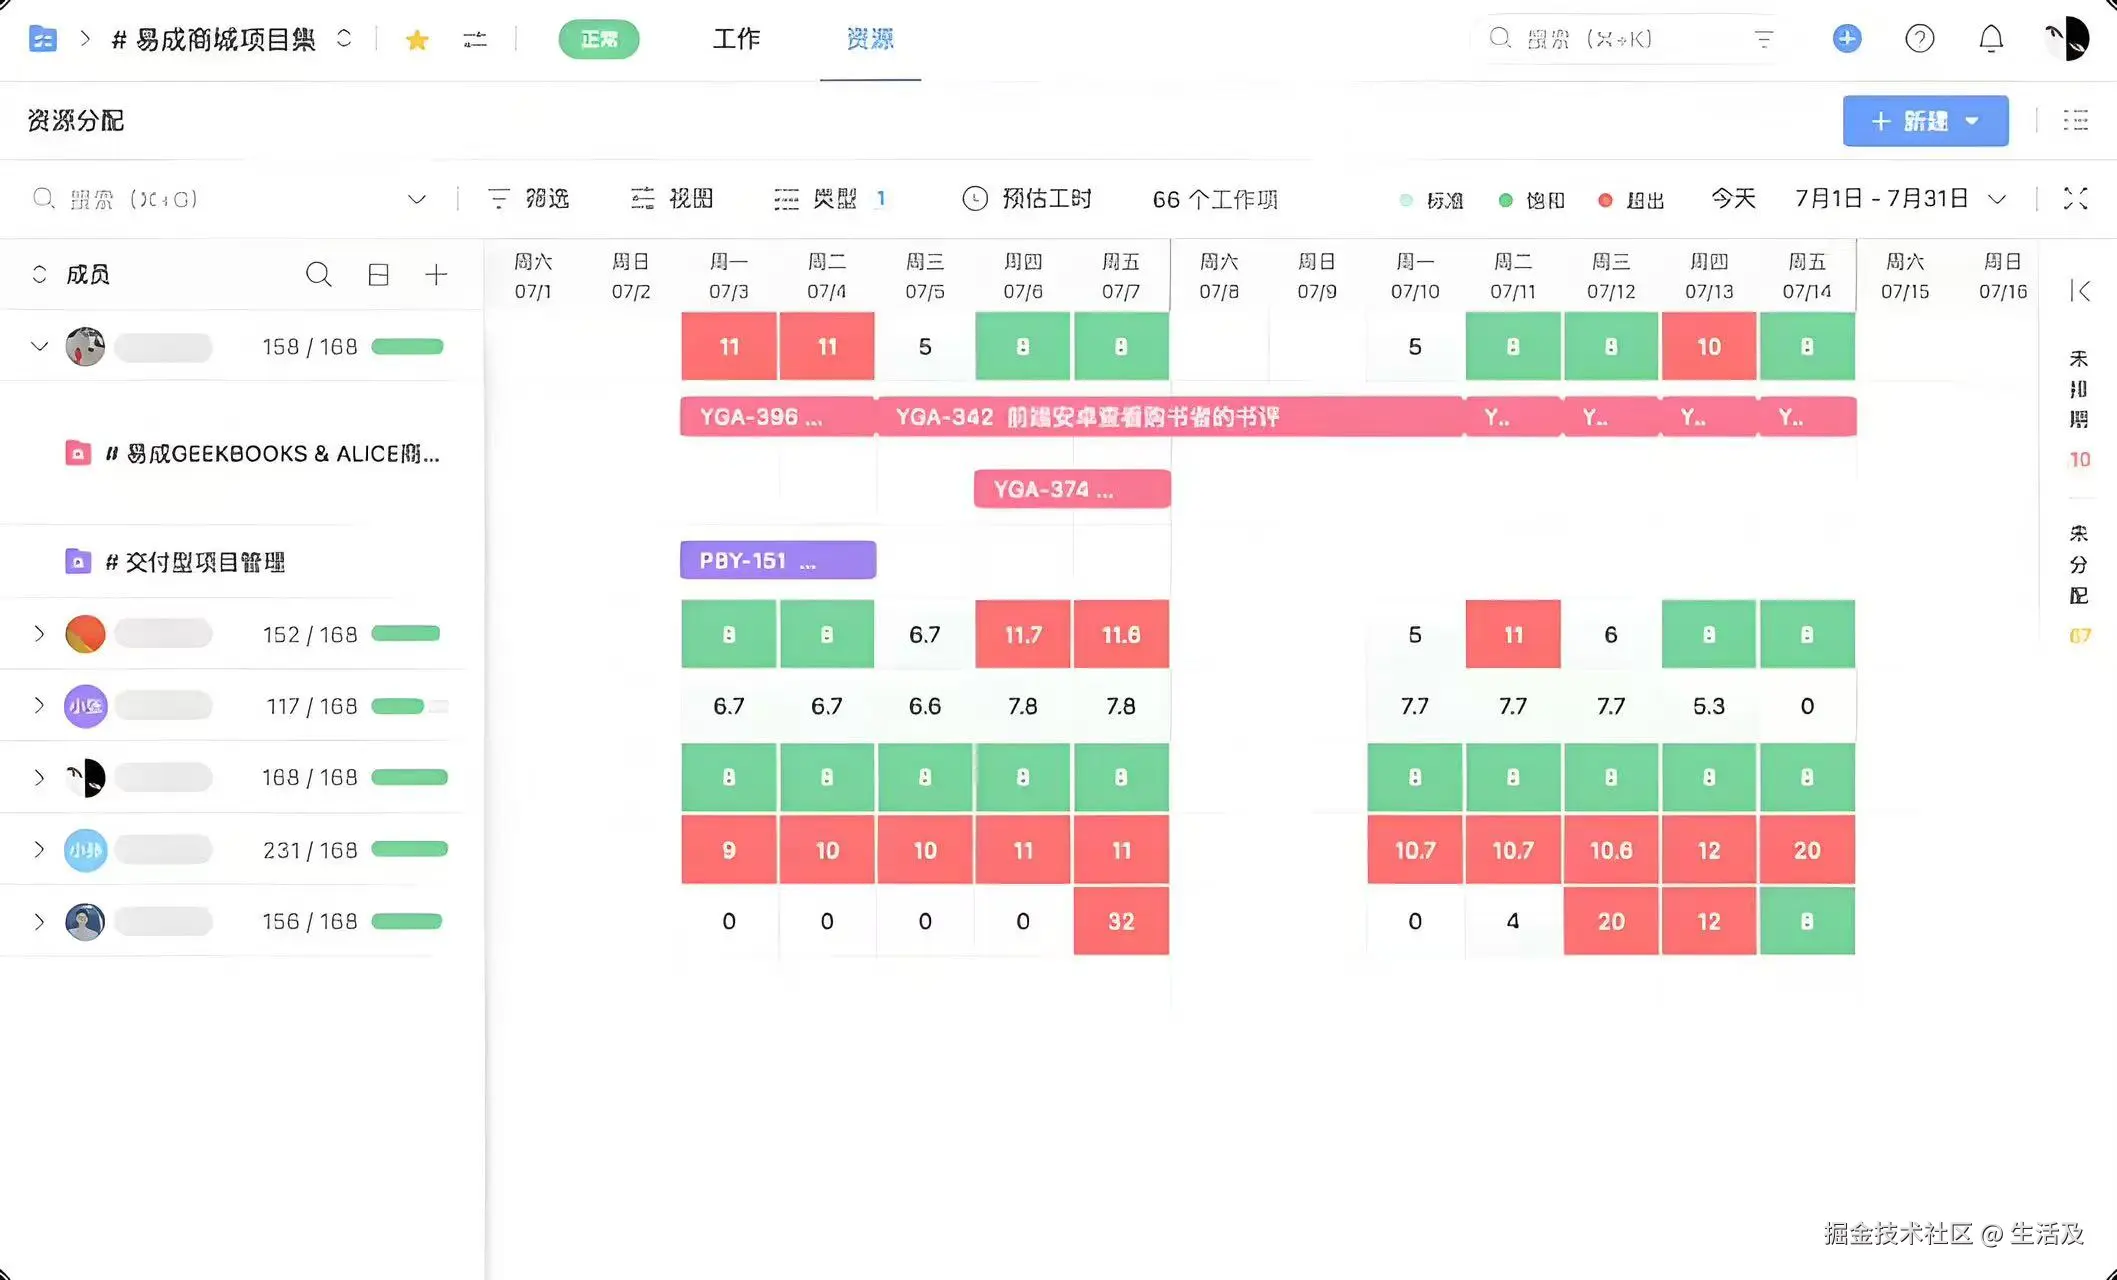The width and height of the screenshot is (2117, 1280).
Task: Switch to the 工作 tab
Action: 736,40
